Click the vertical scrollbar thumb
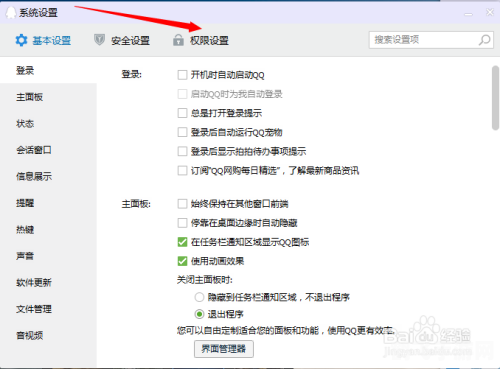This screenshot has height=369, width=500. [x=495, y=98]
